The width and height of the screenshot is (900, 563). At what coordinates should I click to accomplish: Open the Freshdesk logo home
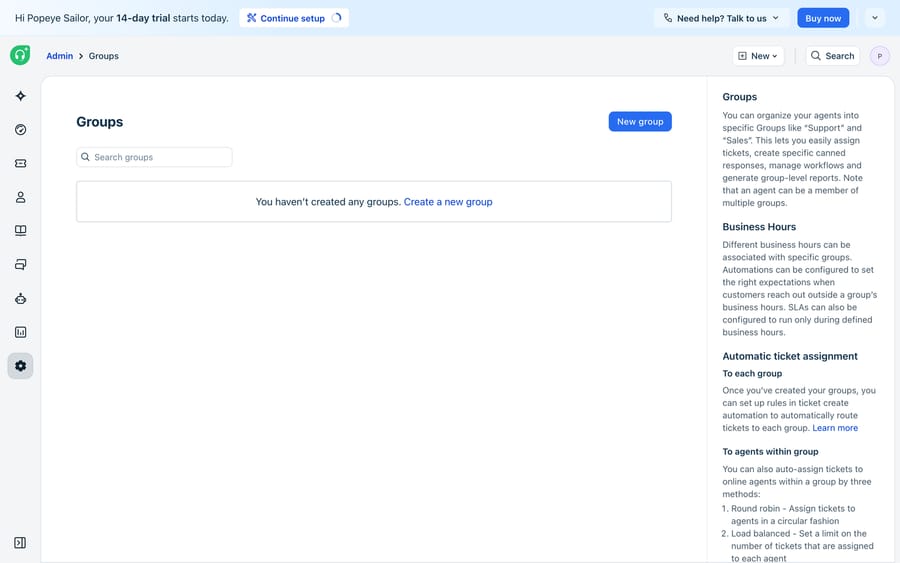coord(20,55)
